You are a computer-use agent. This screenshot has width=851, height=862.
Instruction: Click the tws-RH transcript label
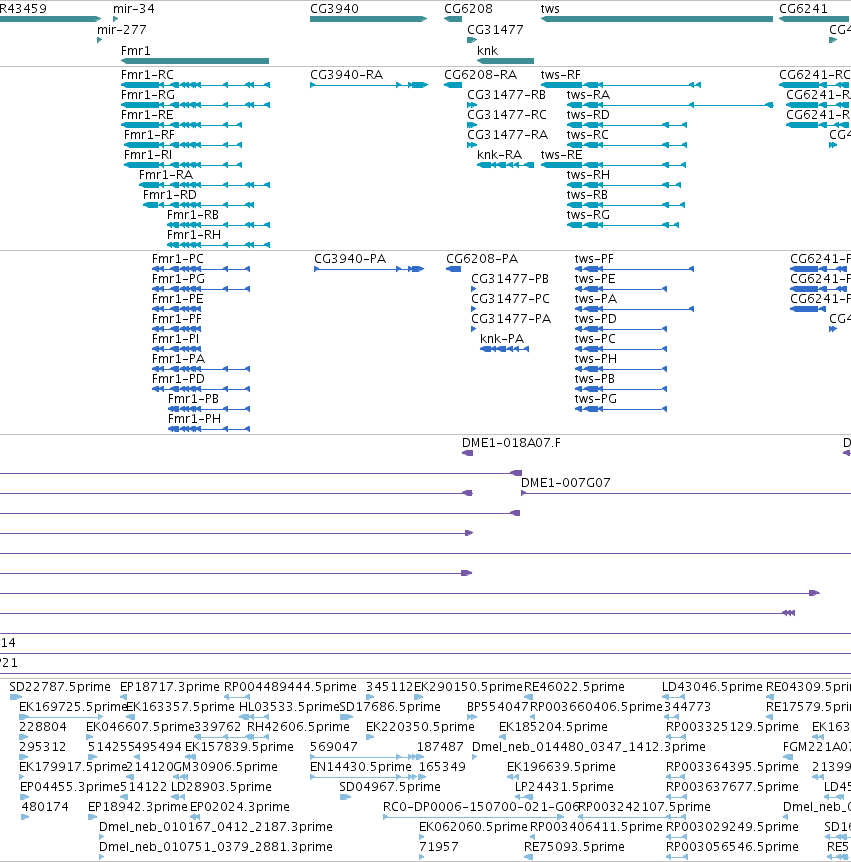[x=588, y=175]
